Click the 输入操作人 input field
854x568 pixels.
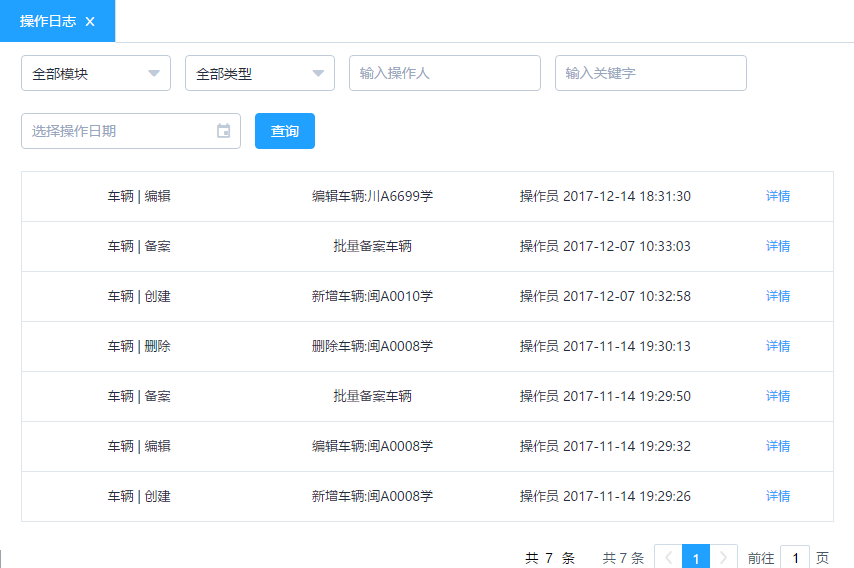pyautogui.click(x=444, y=73)
